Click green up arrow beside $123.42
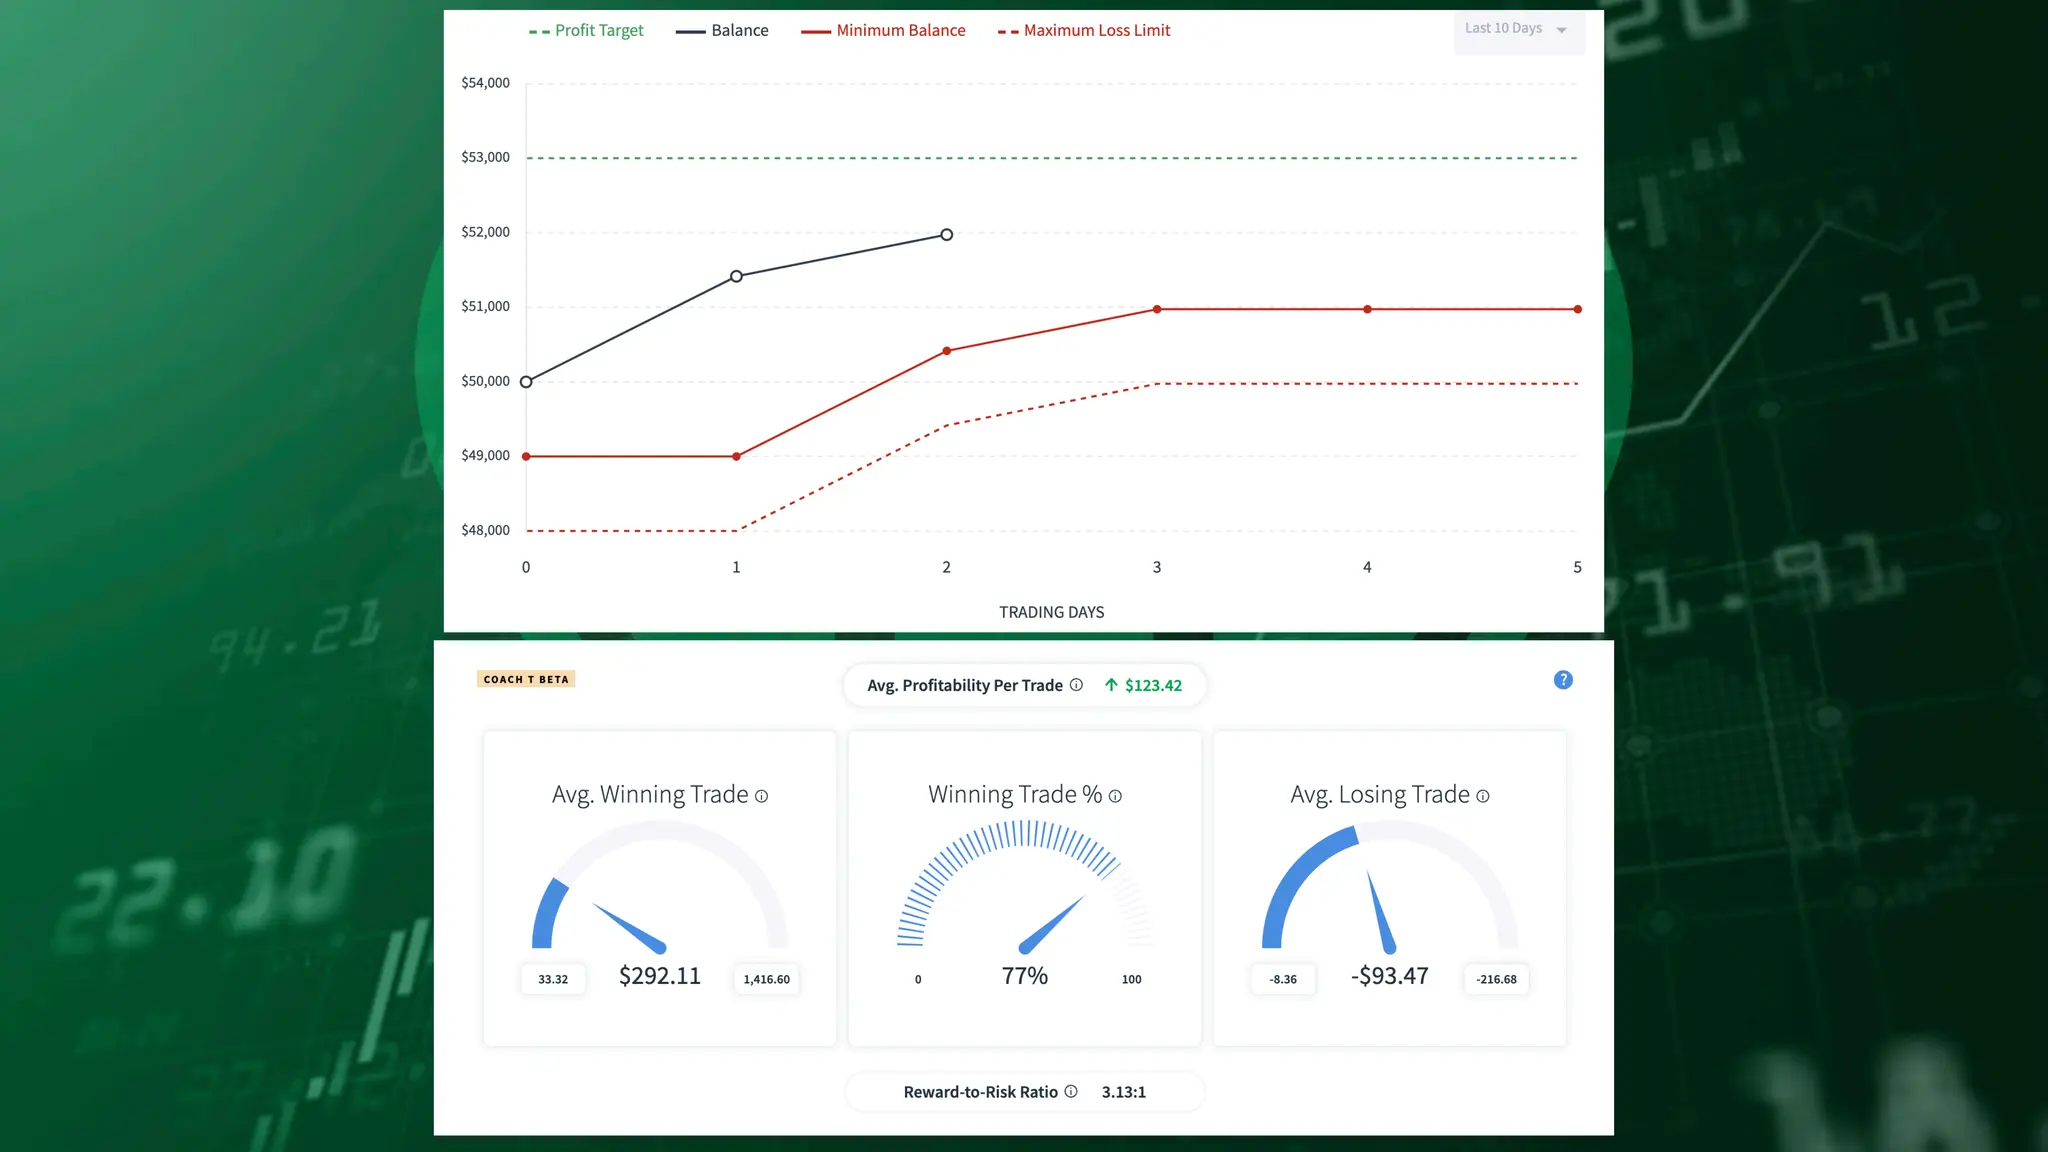Image resolution: width=2048 pixels, height=1152 pixels. pyautogui.click(x=1111, y=685)
